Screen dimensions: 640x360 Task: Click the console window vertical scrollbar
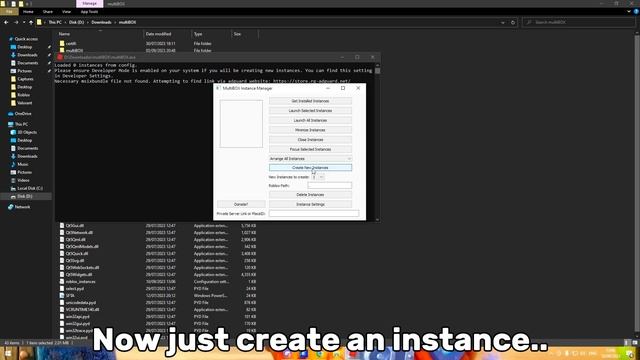(x=378, y=141)
